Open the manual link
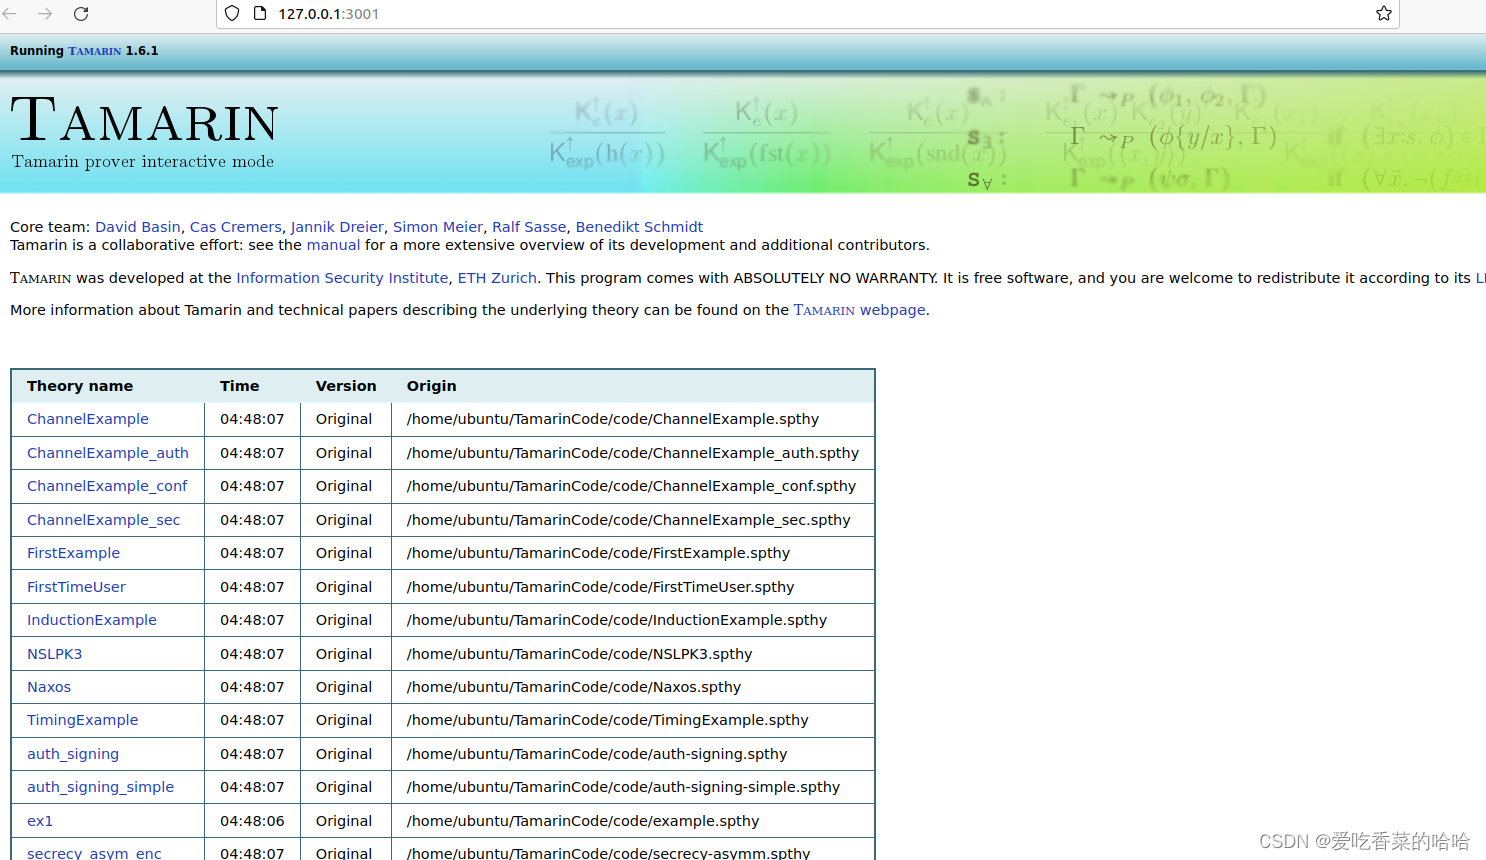This screenshot has height=860, width=1486. tap(333, 245)
